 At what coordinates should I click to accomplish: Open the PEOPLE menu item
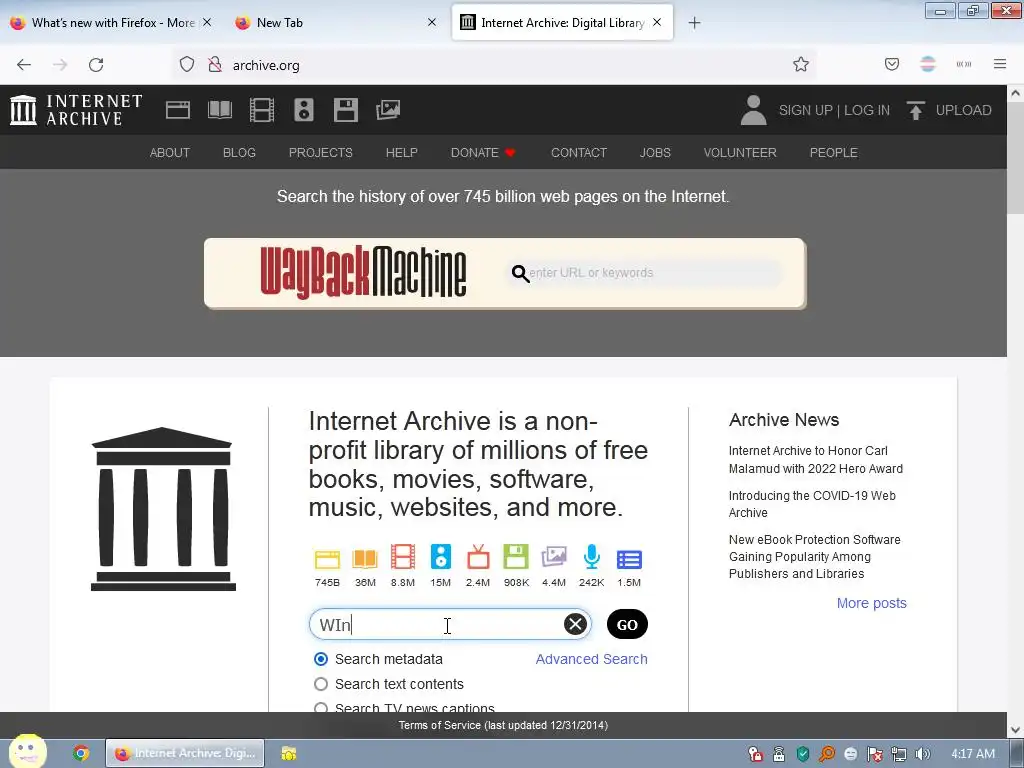pos(833,152)
